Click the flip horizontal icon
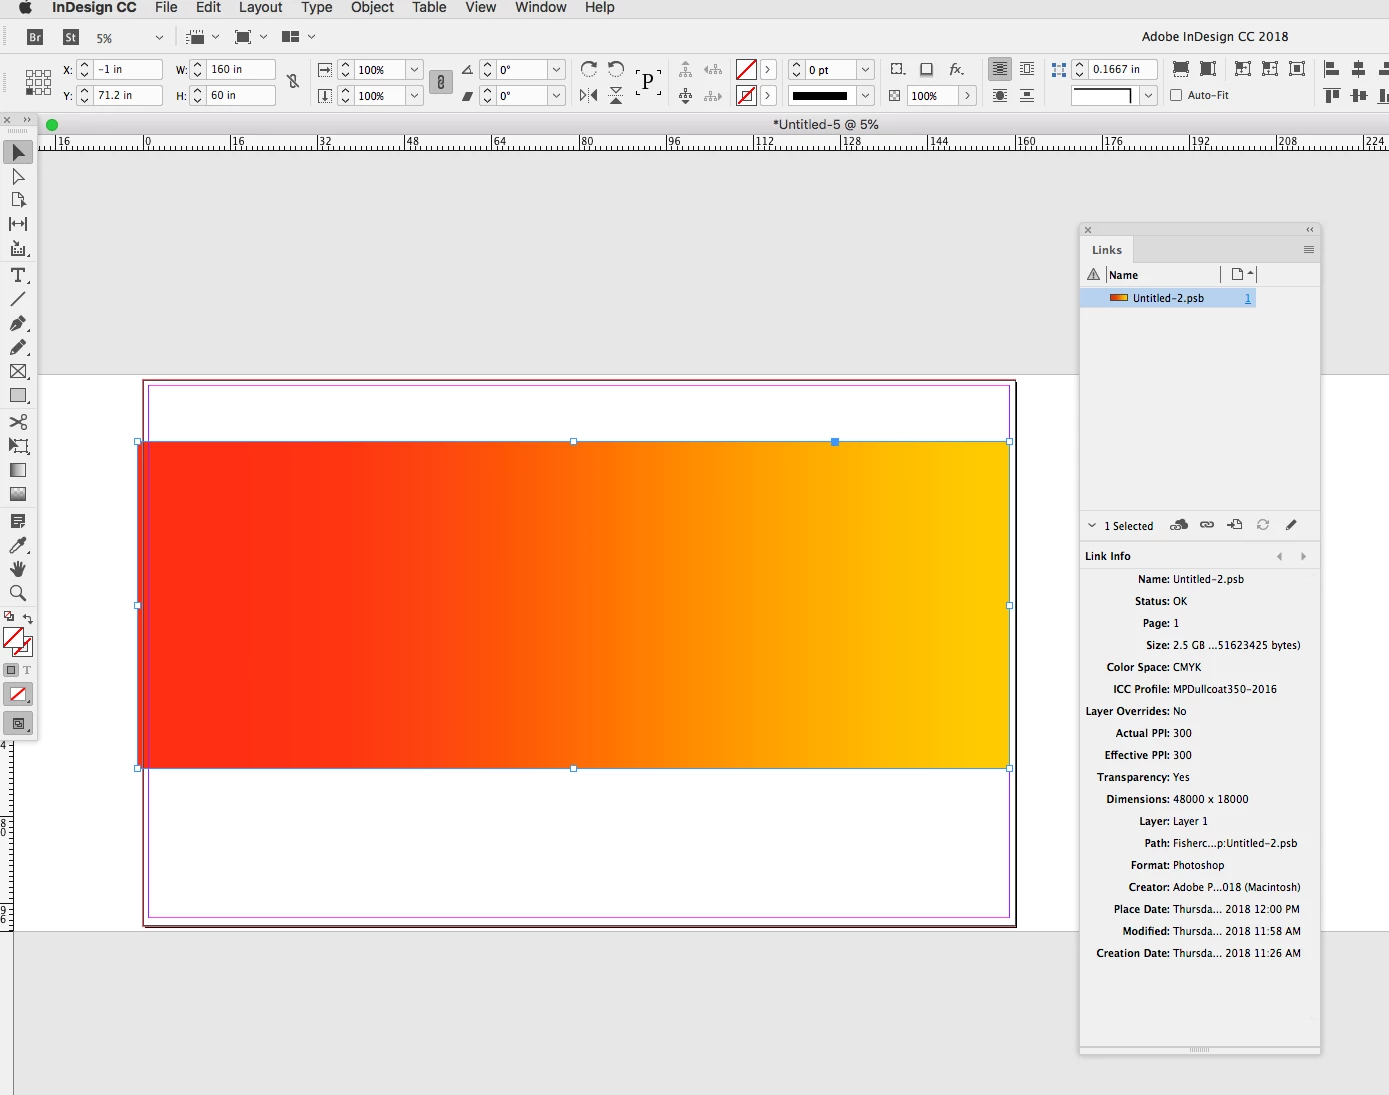The height and width of the screenshot is (1095, 1389). click(589, 96)
